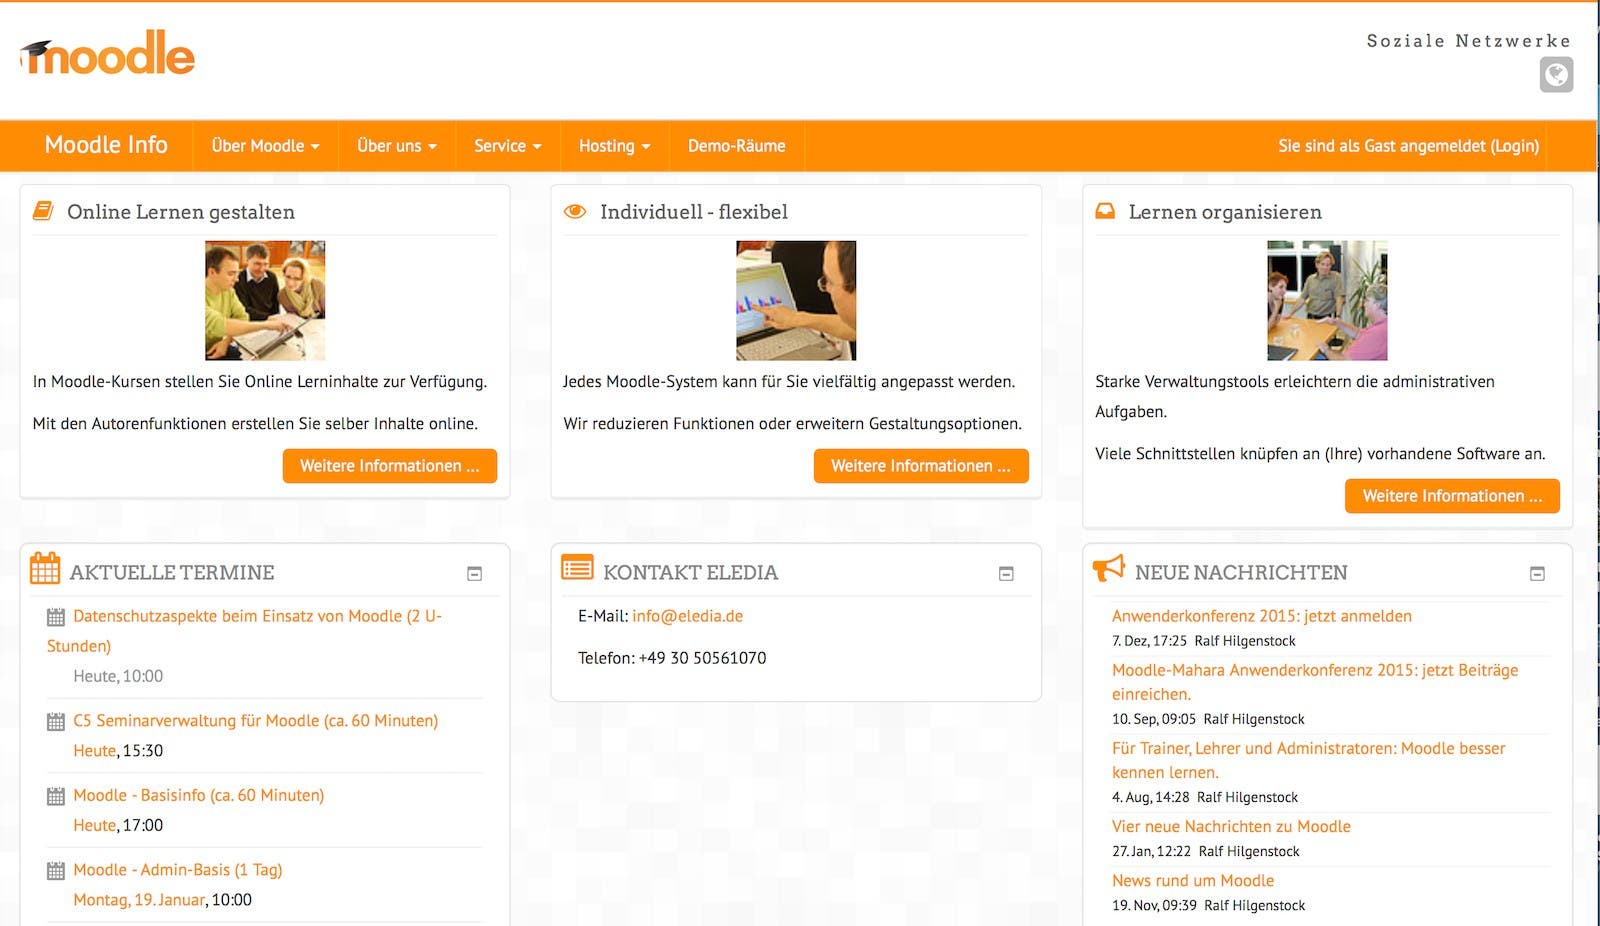Viewport: 1600px width, 926px height.
Task: Click the Moodle Info brand link
Action: (106, 145)
